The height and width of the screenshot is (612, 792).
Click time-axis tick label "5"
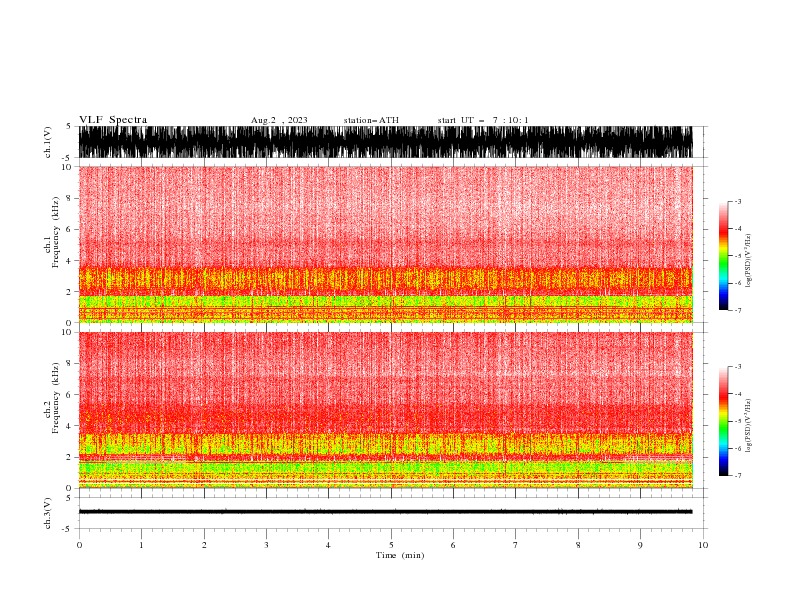(391, 545)
